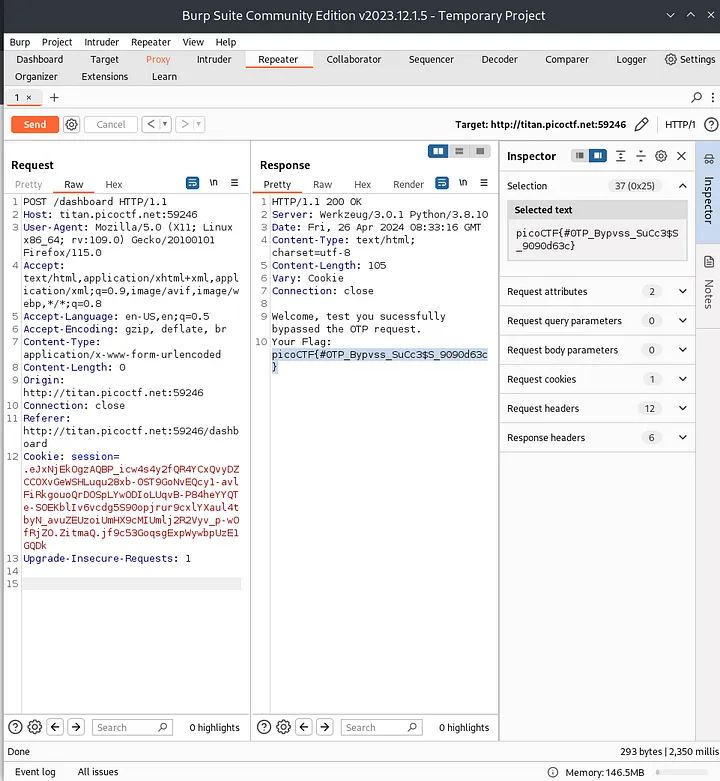
Task: Open the Decoder tool tab
Action: (x=499, y=59)
